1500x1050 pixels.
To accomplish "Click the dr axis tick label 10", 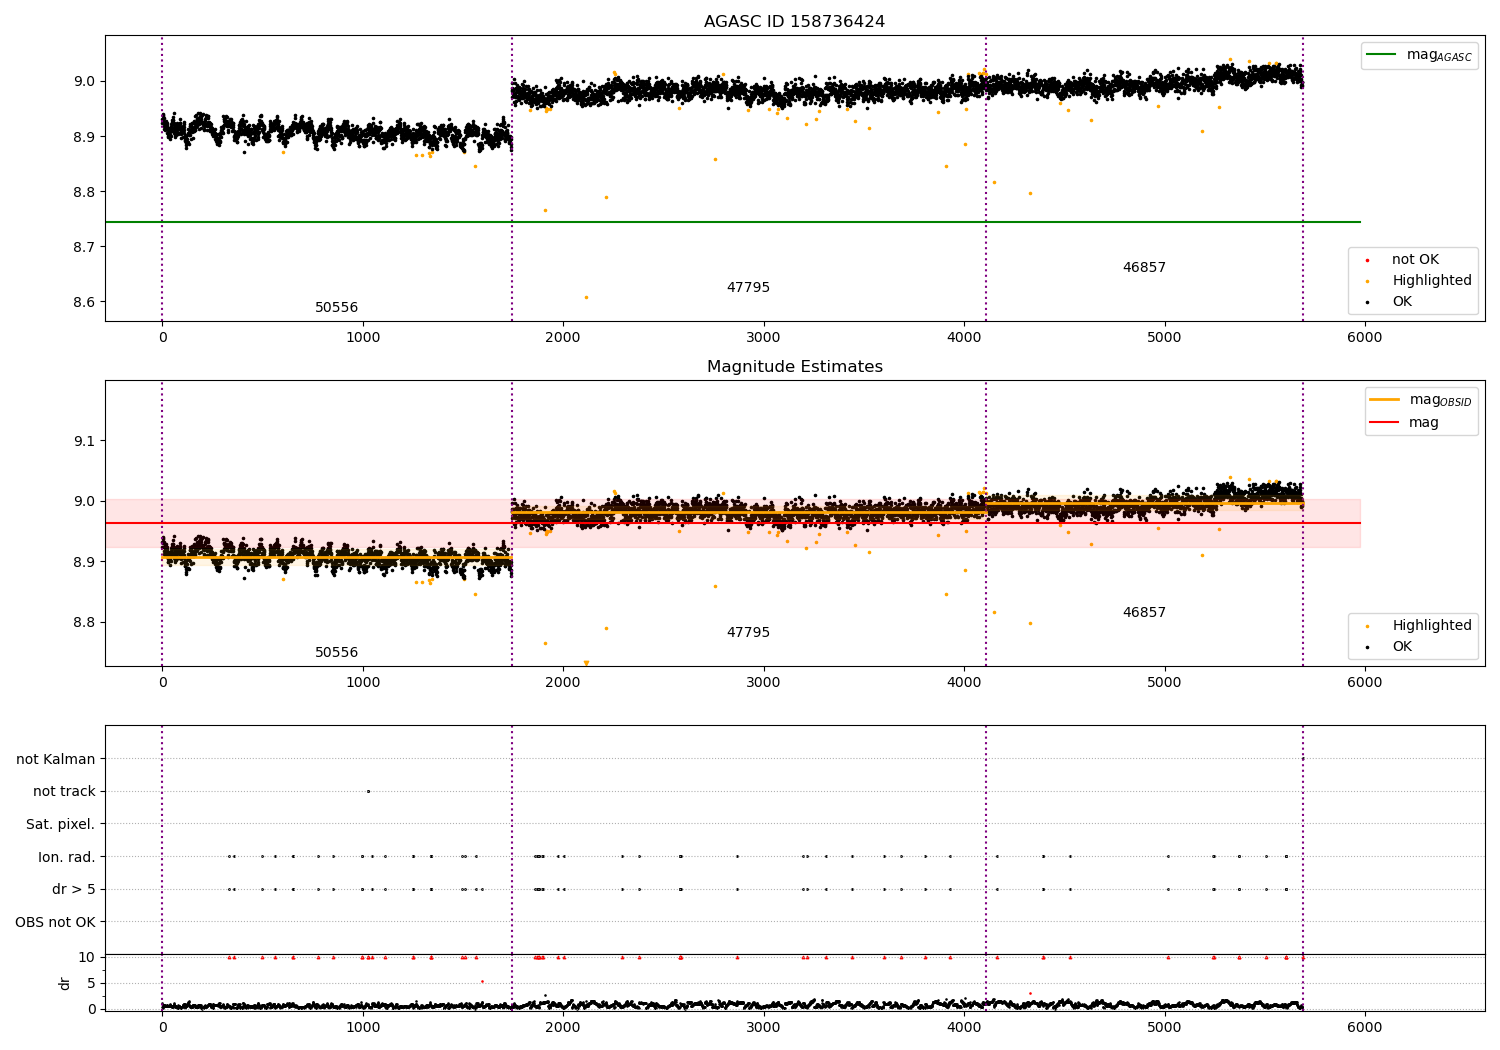I will click(87, 957).
